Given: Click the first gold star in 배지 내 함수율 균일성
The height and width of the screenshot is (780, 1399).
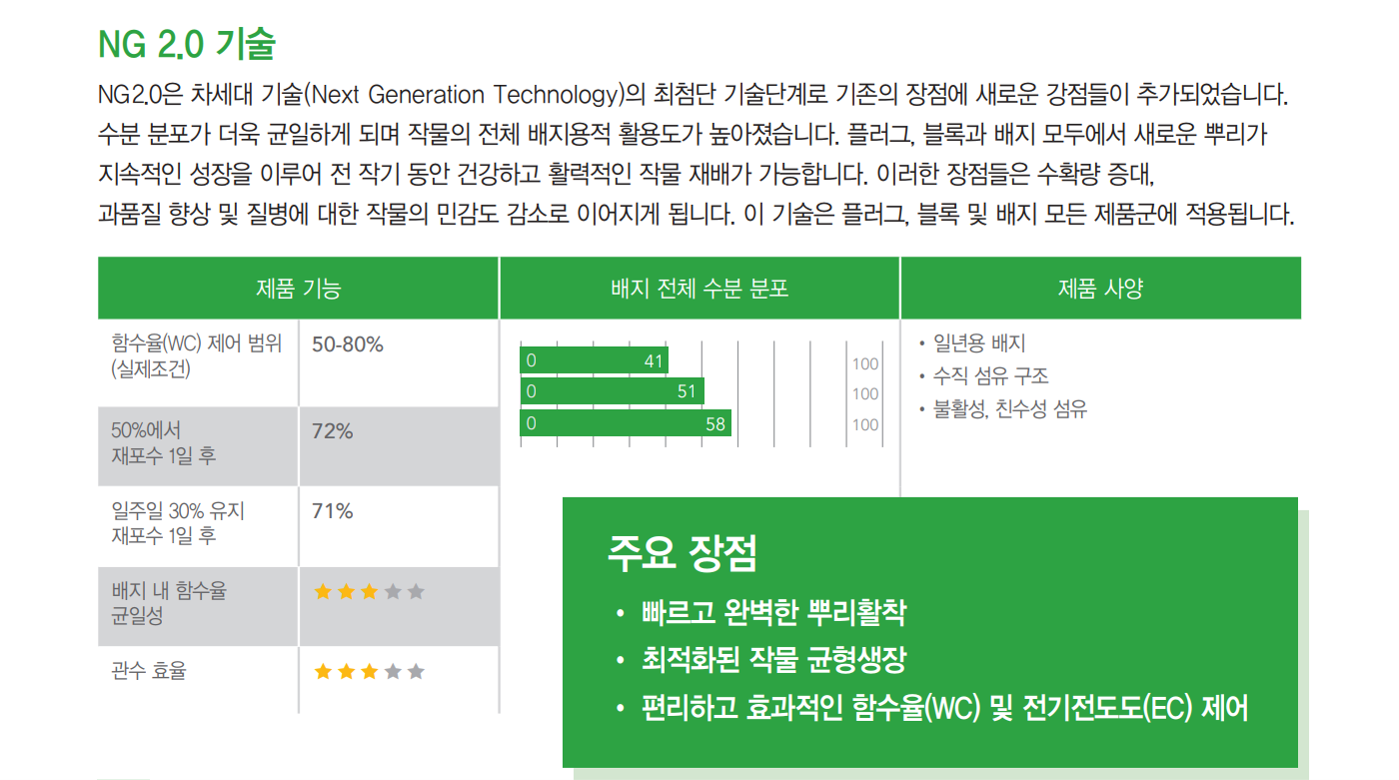Looking at the screenshot, I should point(322,592).
